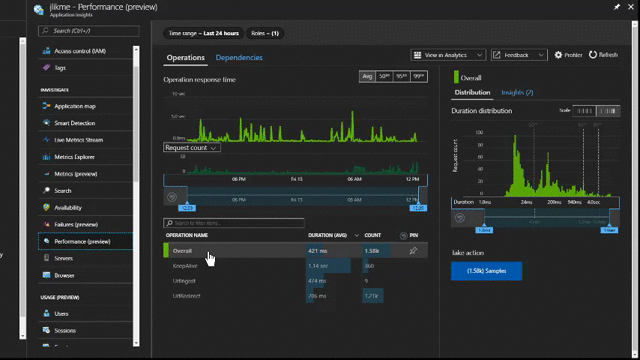Viewport: 640px width, 360px height.
Task: Select 99th percentile aggregation
Action: [419, 76]
